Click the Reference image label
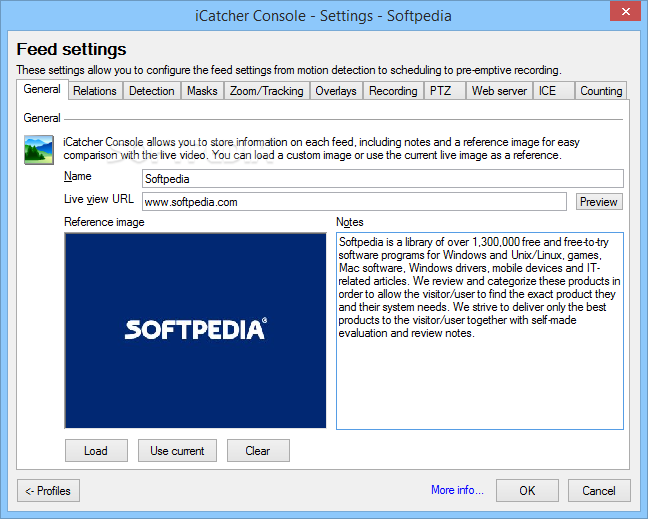This screenshot has height=519, width=648. click(x=104, y=222)
